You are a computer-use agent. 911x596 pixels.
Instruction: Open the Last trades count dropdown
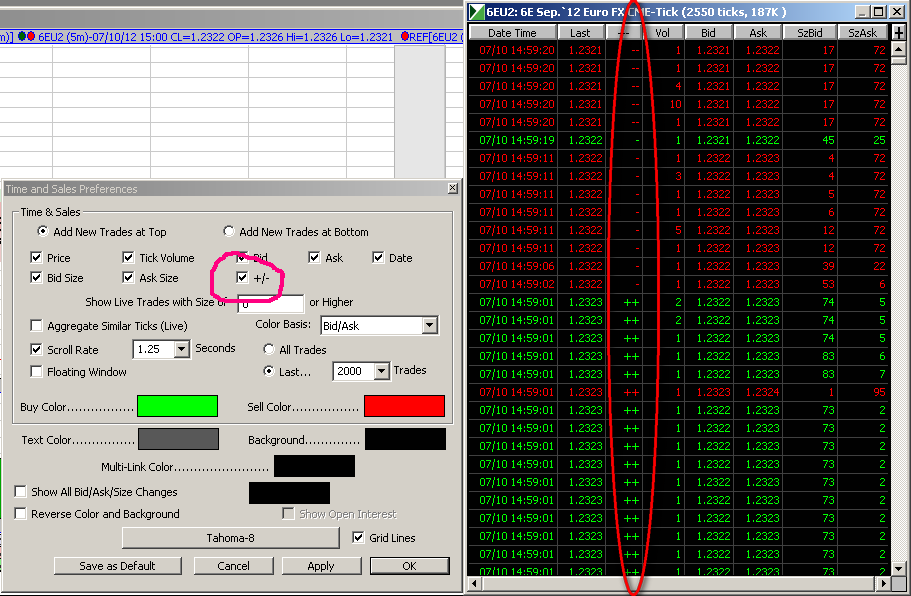(381, 371)
